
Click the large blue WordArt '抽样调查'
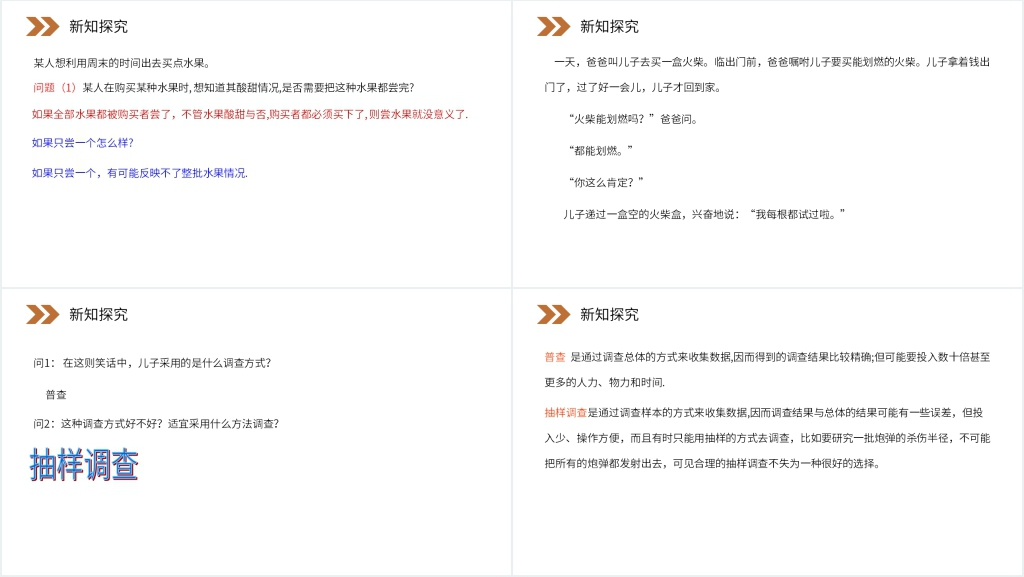click(84, 465)
